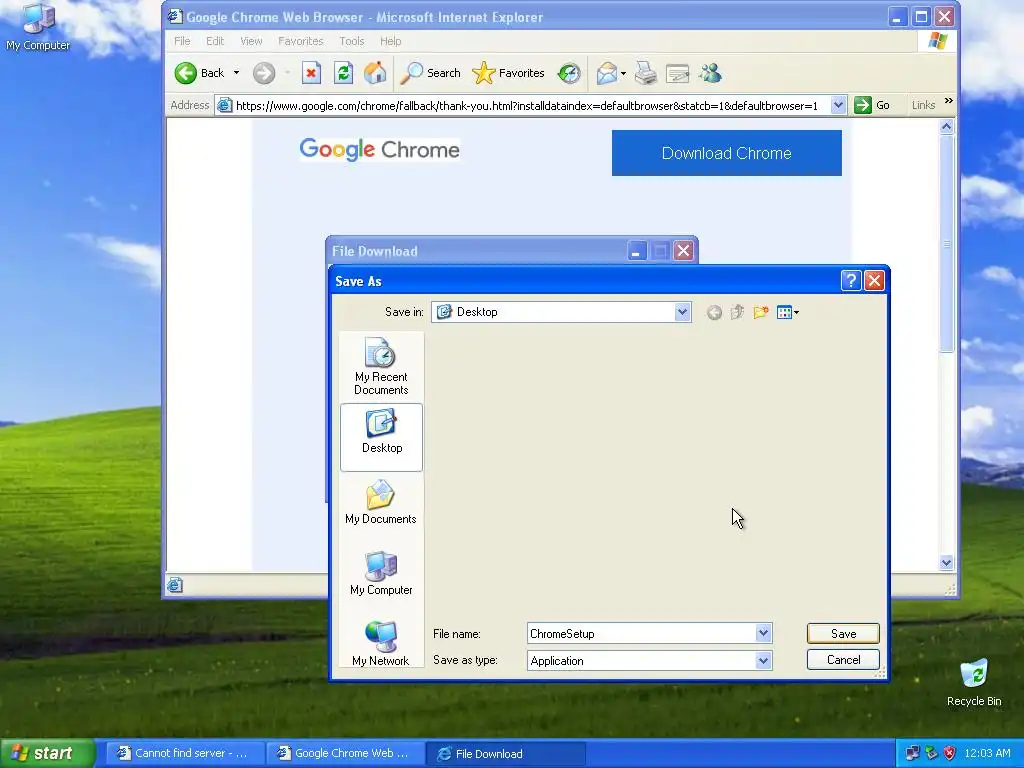Image resolution: width=1024 pixels, height=768 pixels.
Task: Click the network connection tray icon
Action: pos(913,753)
